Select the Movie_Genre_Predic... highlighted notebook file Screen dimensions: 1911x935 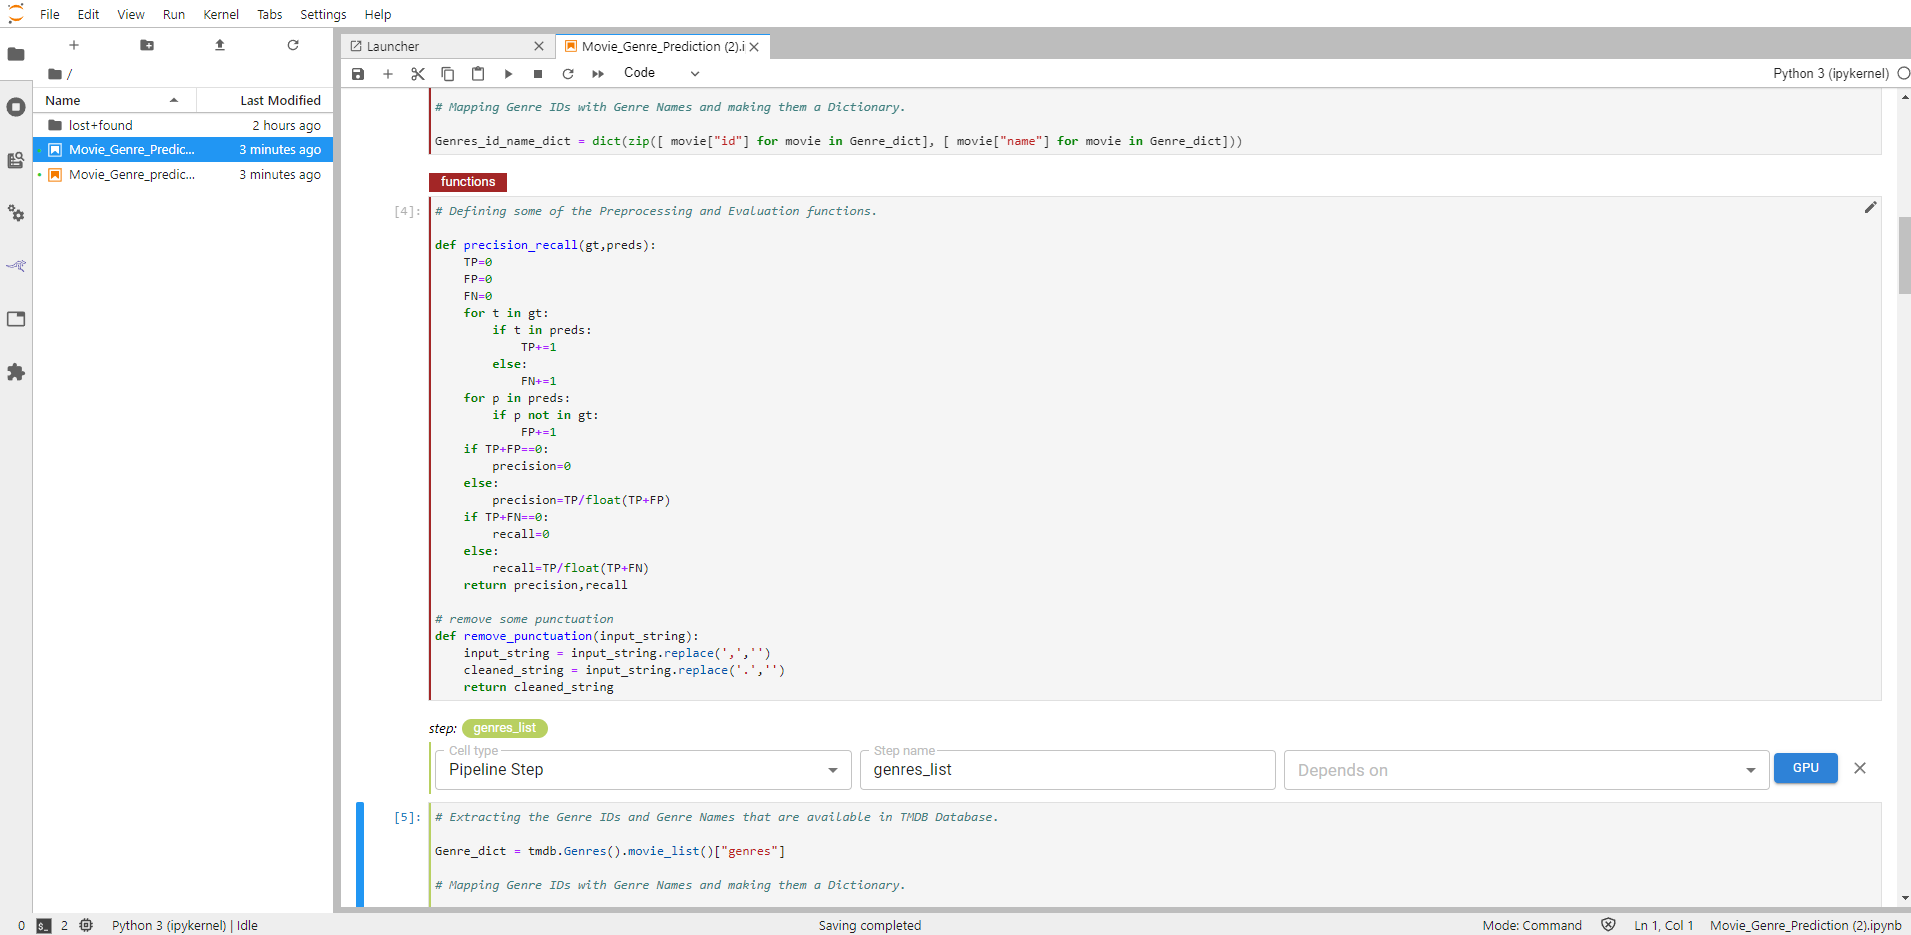(184, 149)
